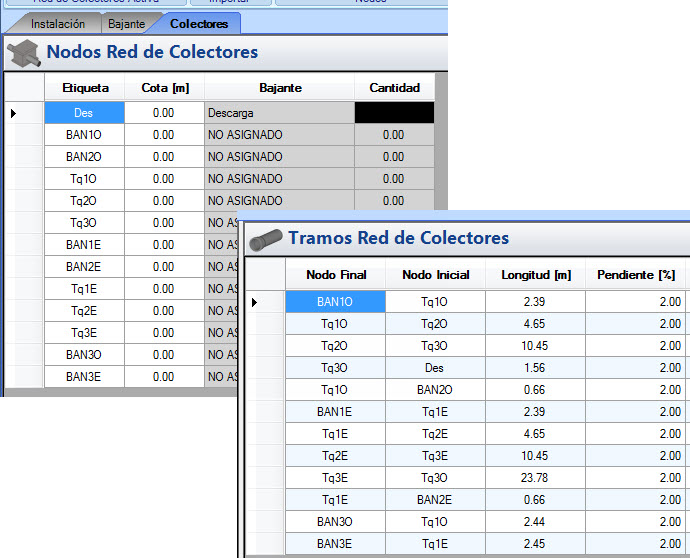Click the pipe icon beside Tramos Red de Colectores
The height and width of the screenshot is (558, 690).
tap(266, 239)
